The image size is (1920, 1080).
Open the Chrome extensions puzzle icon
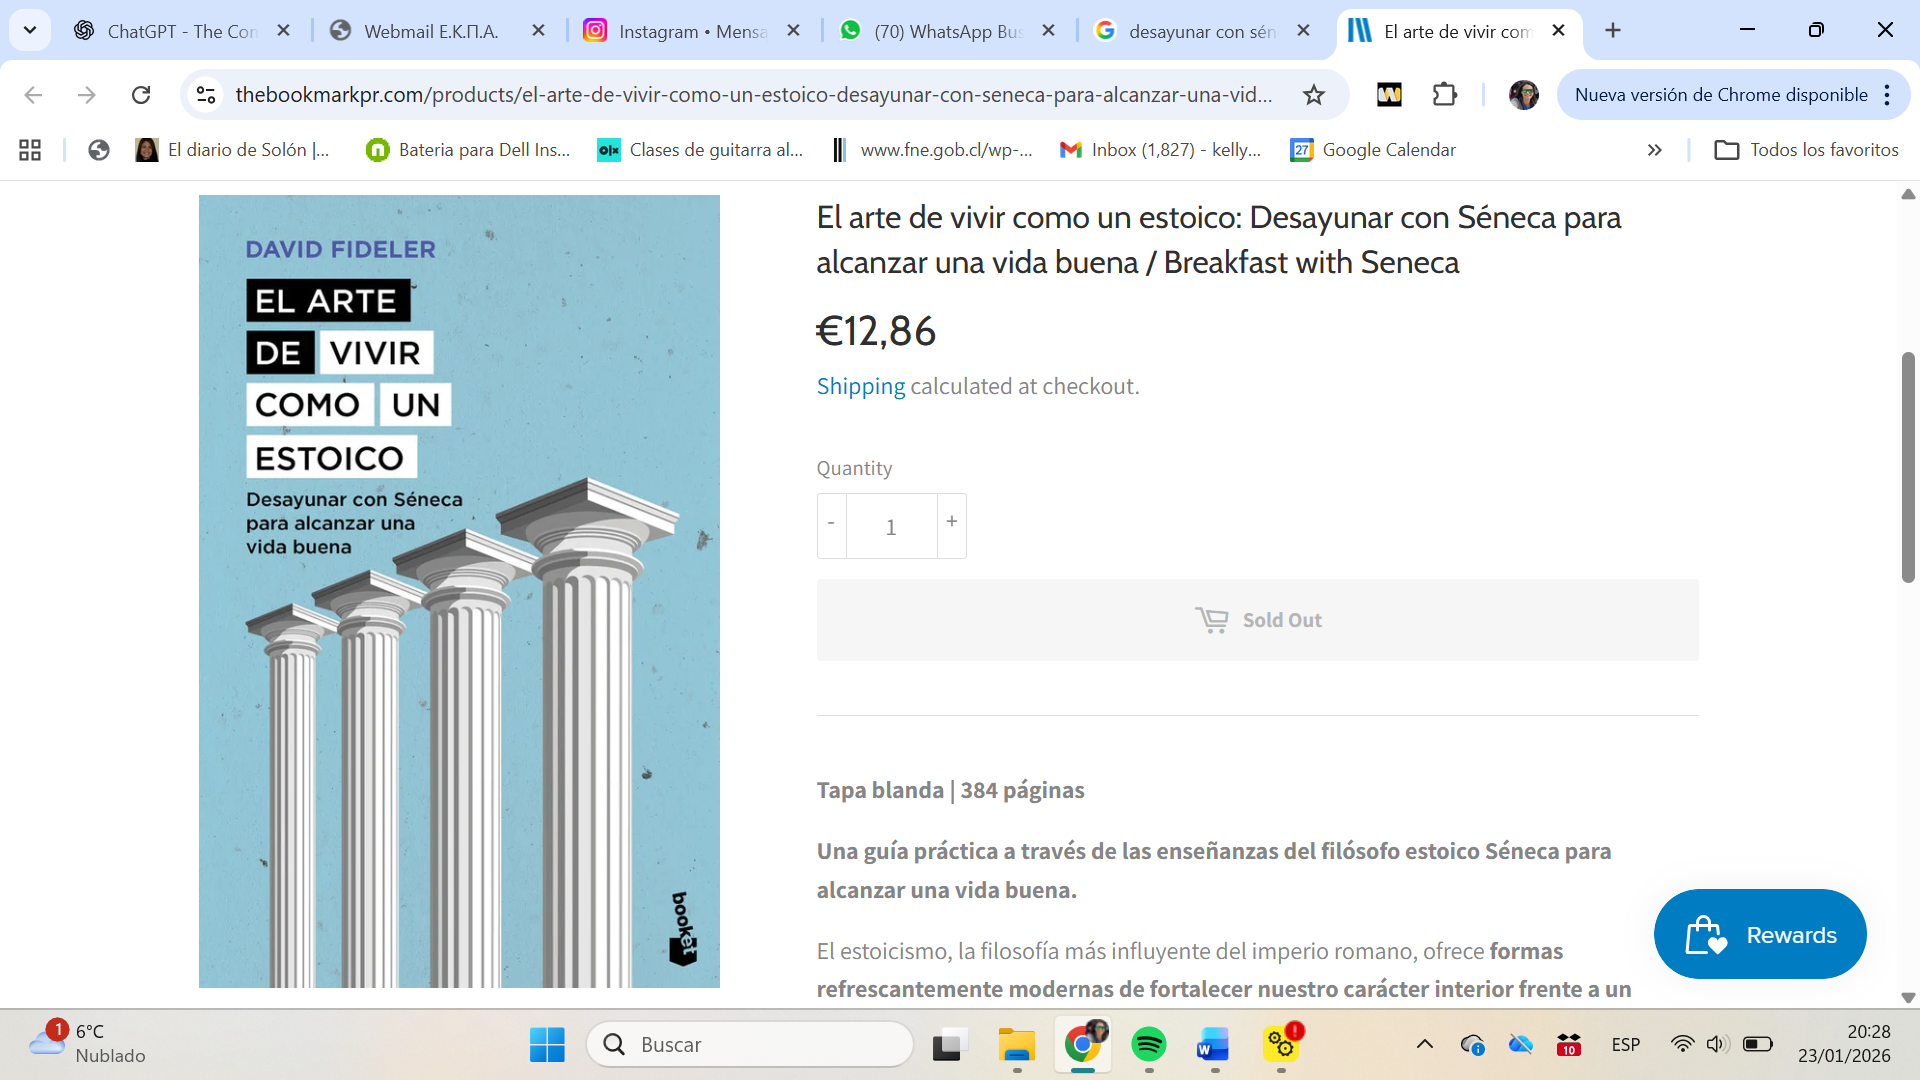point(1444,95)
